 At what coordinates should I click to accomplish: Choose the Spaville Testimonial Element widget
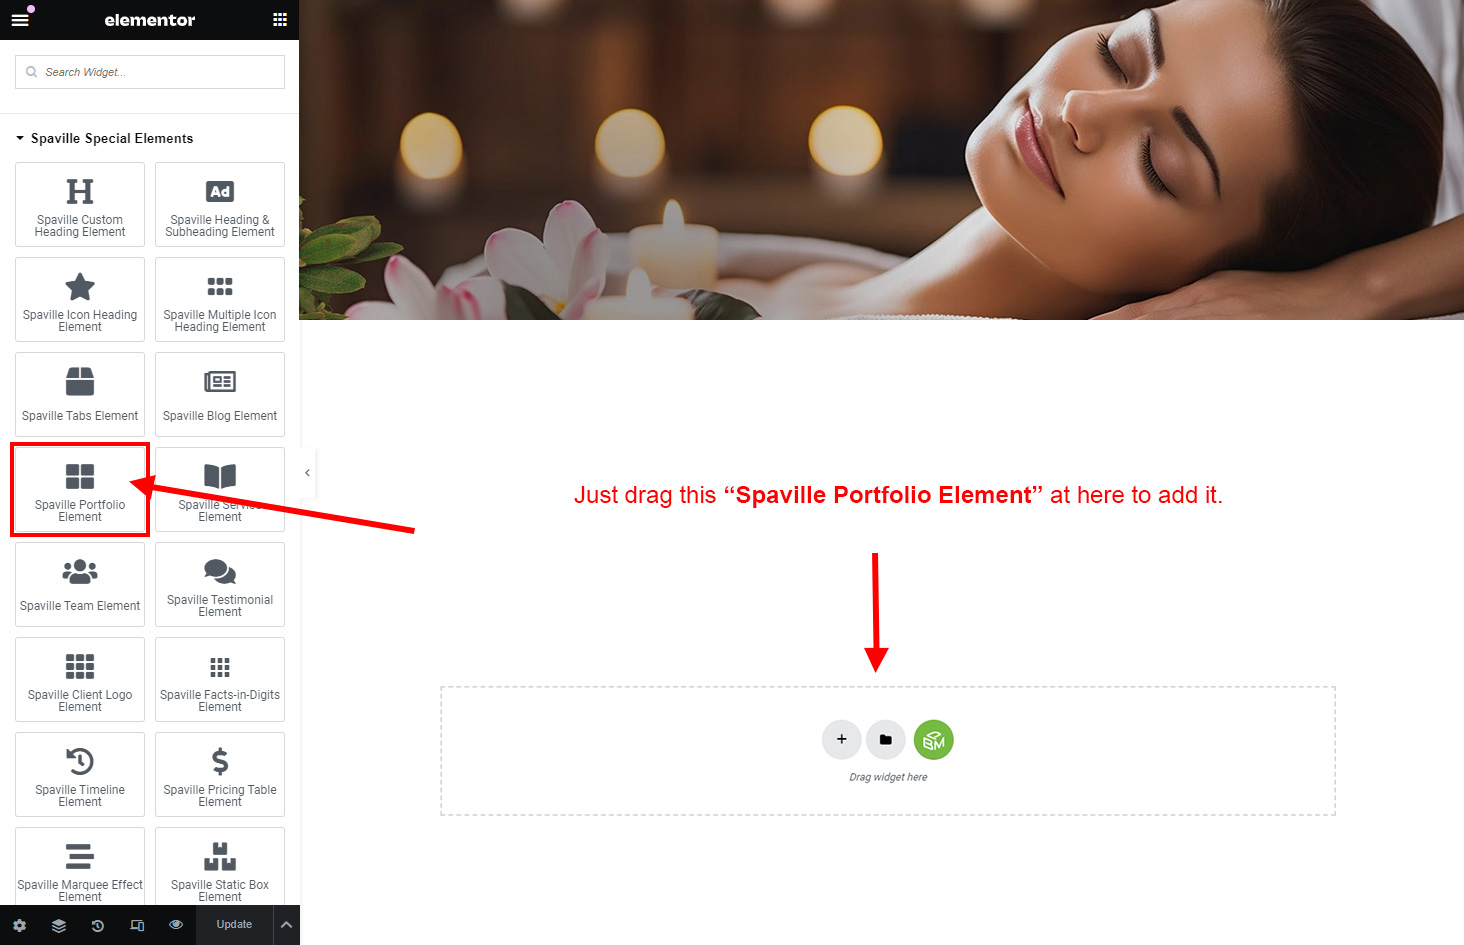point(220,585)
